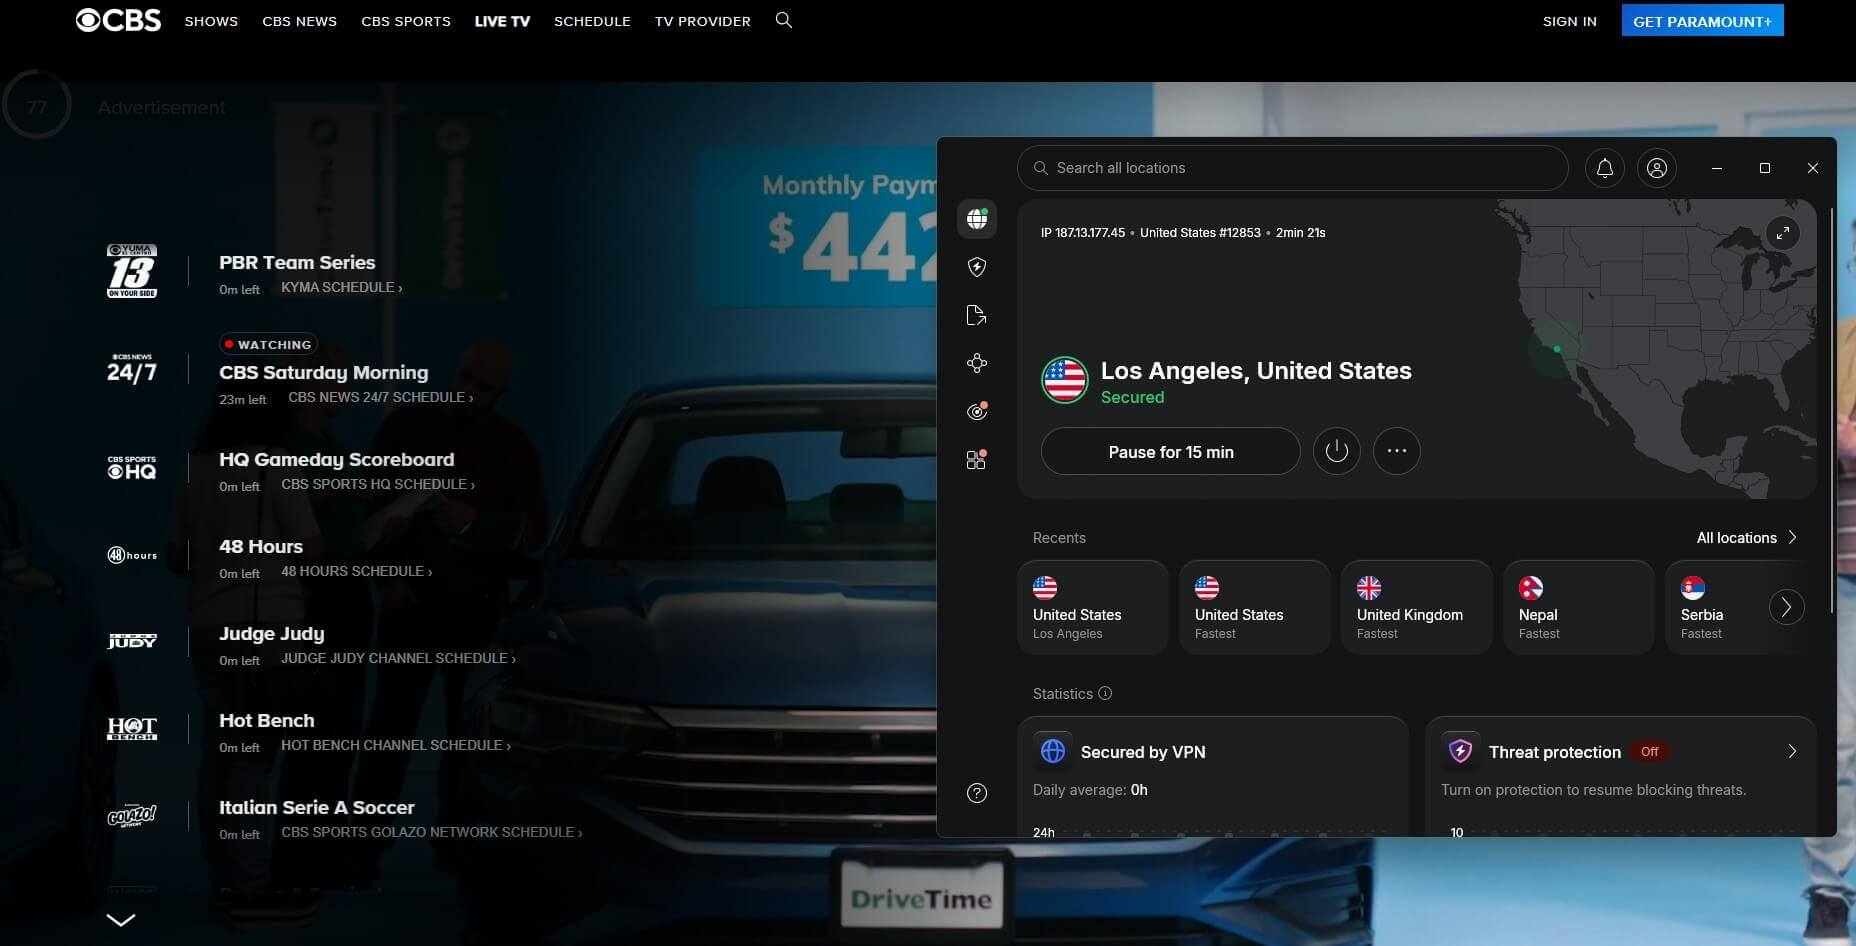Select the LIVE TV nav item
This screenshot has width=1856, height=946.
pyautogui.click(x=502, y=21)
